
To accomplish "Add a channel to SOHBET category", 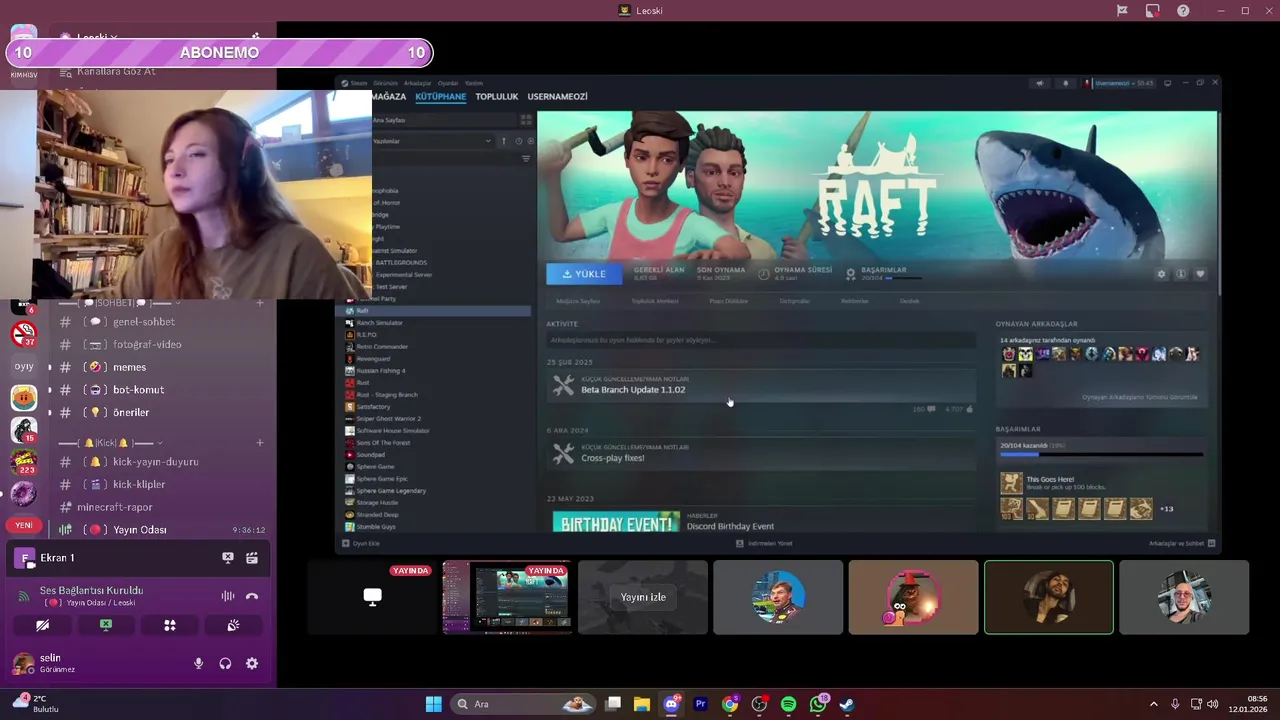I will [260, 303].
